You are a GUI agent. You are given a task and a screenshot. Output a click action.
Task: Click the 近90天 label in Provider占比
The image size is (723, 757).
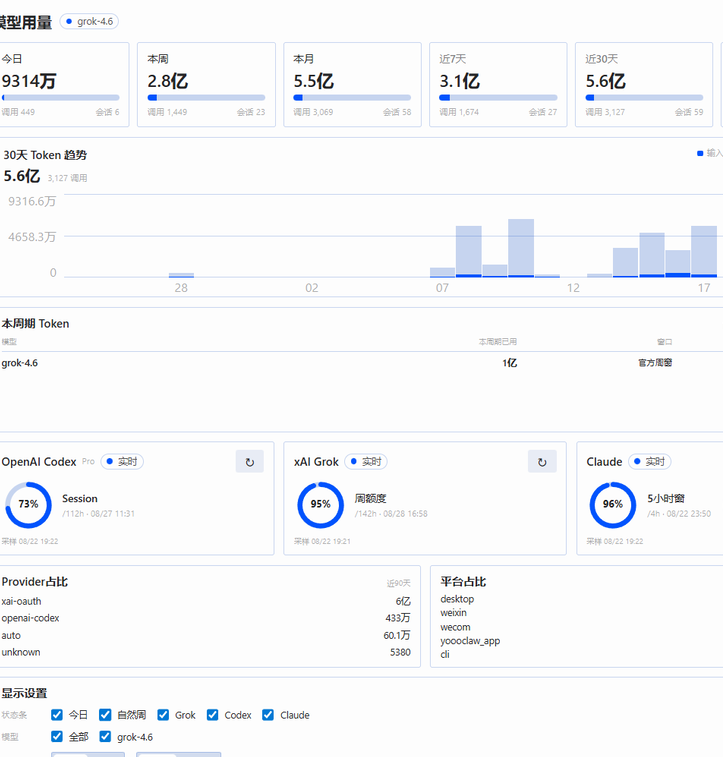398,583
